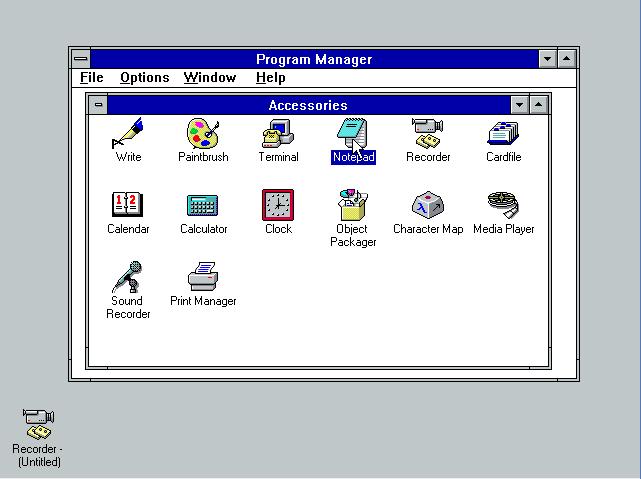641x479 pixels.
Task: Click the Accessories title bar
Action: pyautogui.click(x=309, y=105)
